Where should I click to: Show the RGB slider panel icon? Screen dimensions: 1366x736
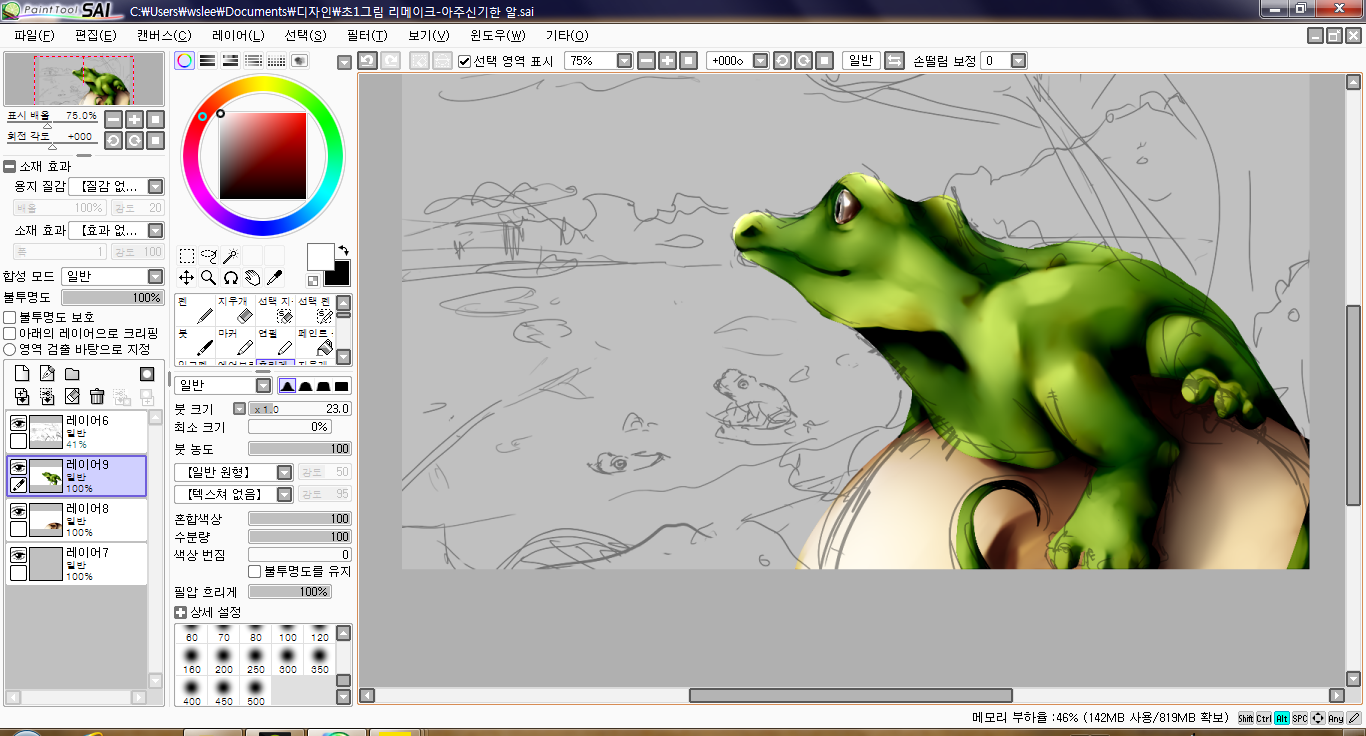tap(208, 61)
